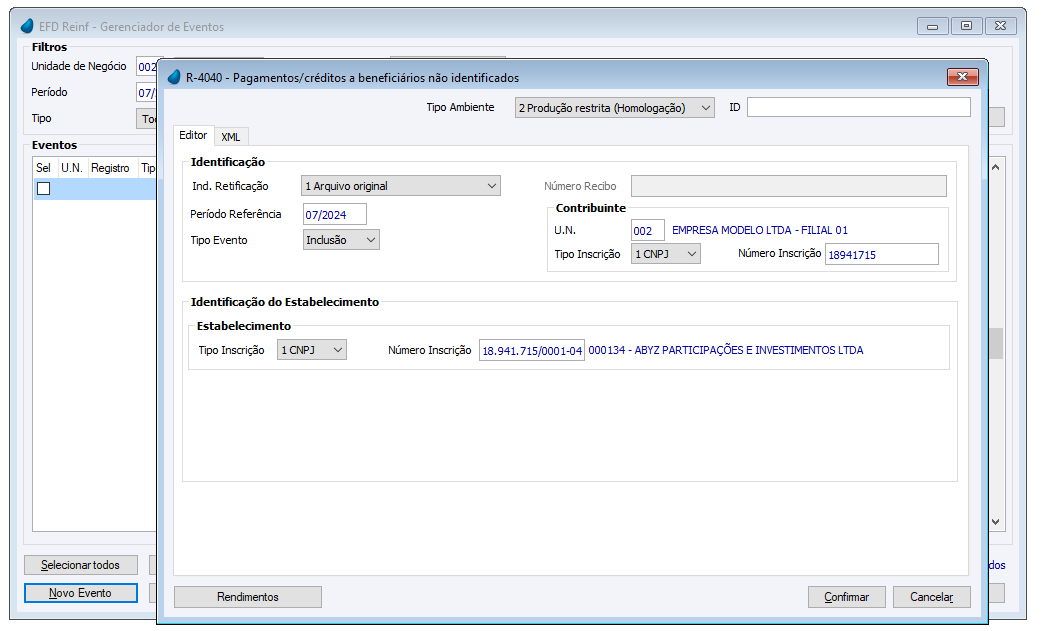Viewport: 1051px width, 631px height.
Task: Click Unidade de Negócio field in Filtros
Action: pyautogui.click(x=147, y=66)
